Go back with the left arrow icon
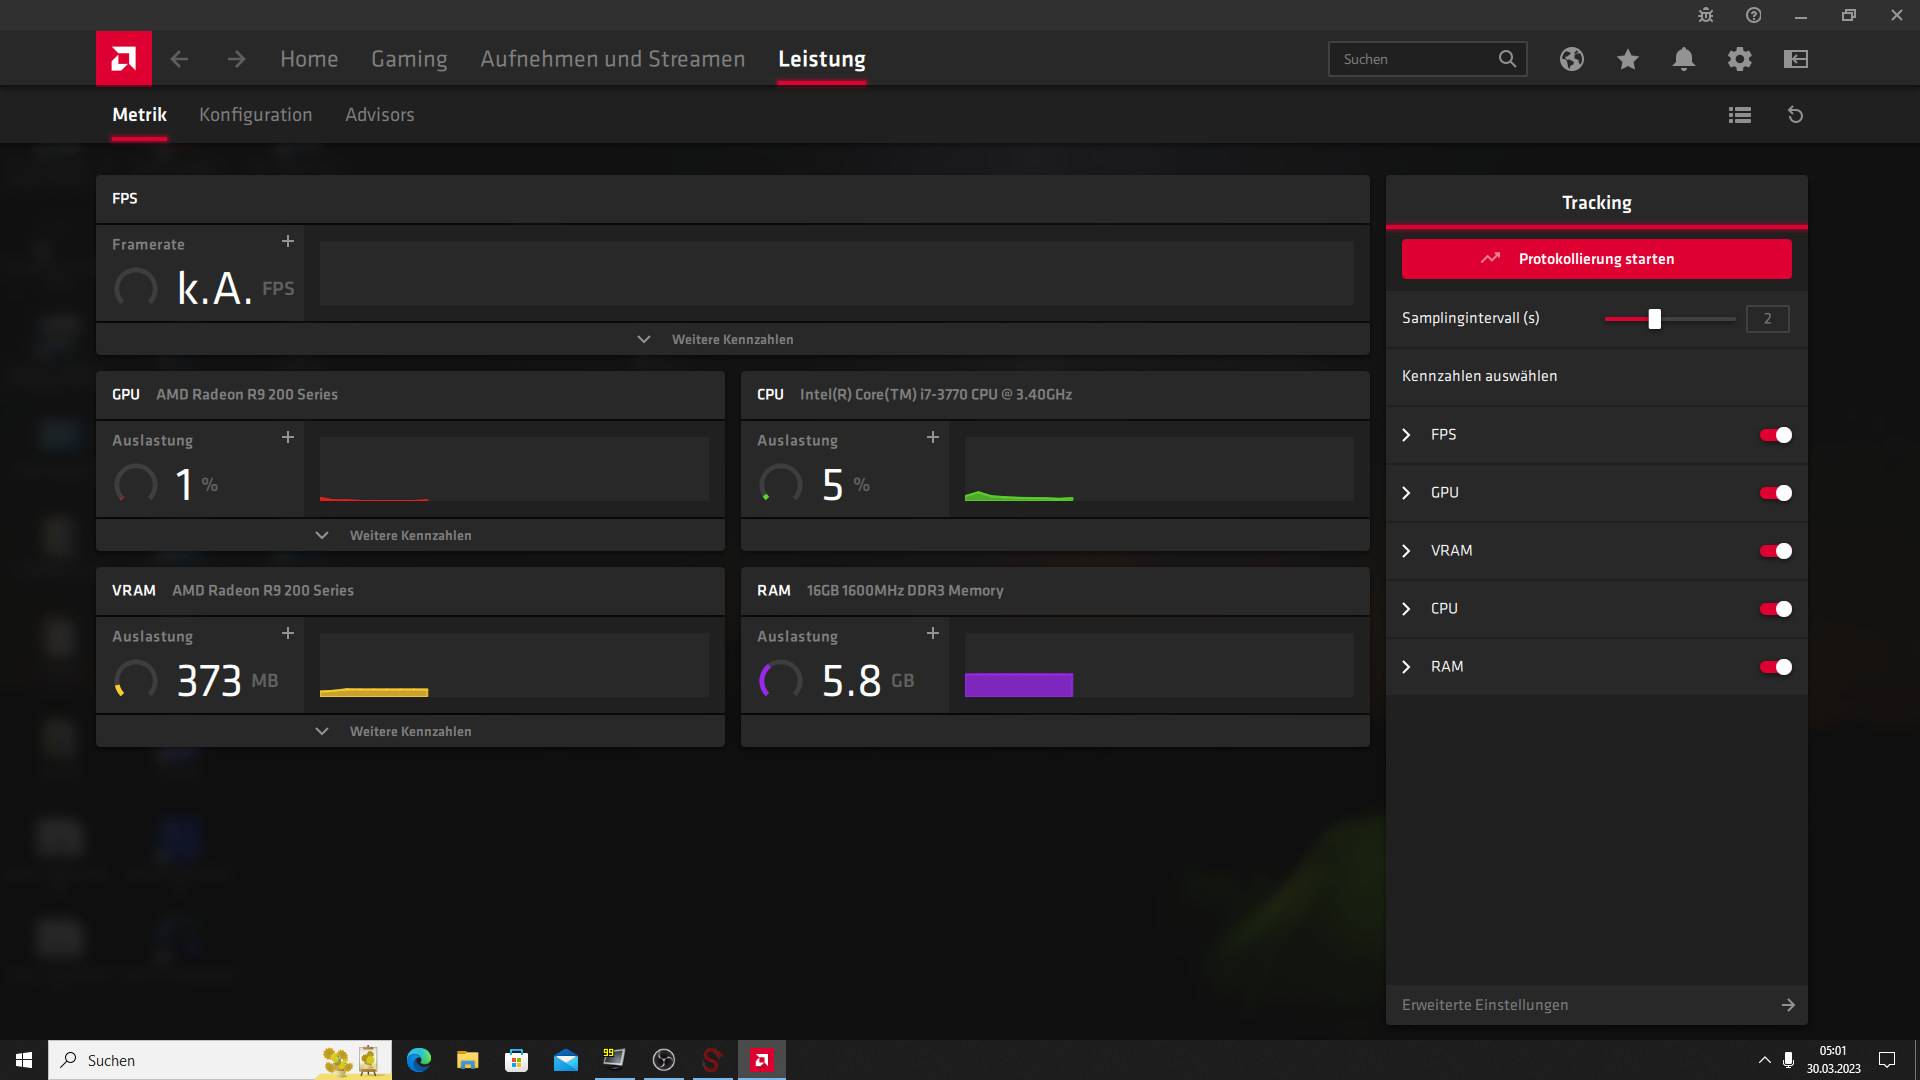Image resolution: width=1920 pixels, height=1080 pixels. (x=179, y=59)
